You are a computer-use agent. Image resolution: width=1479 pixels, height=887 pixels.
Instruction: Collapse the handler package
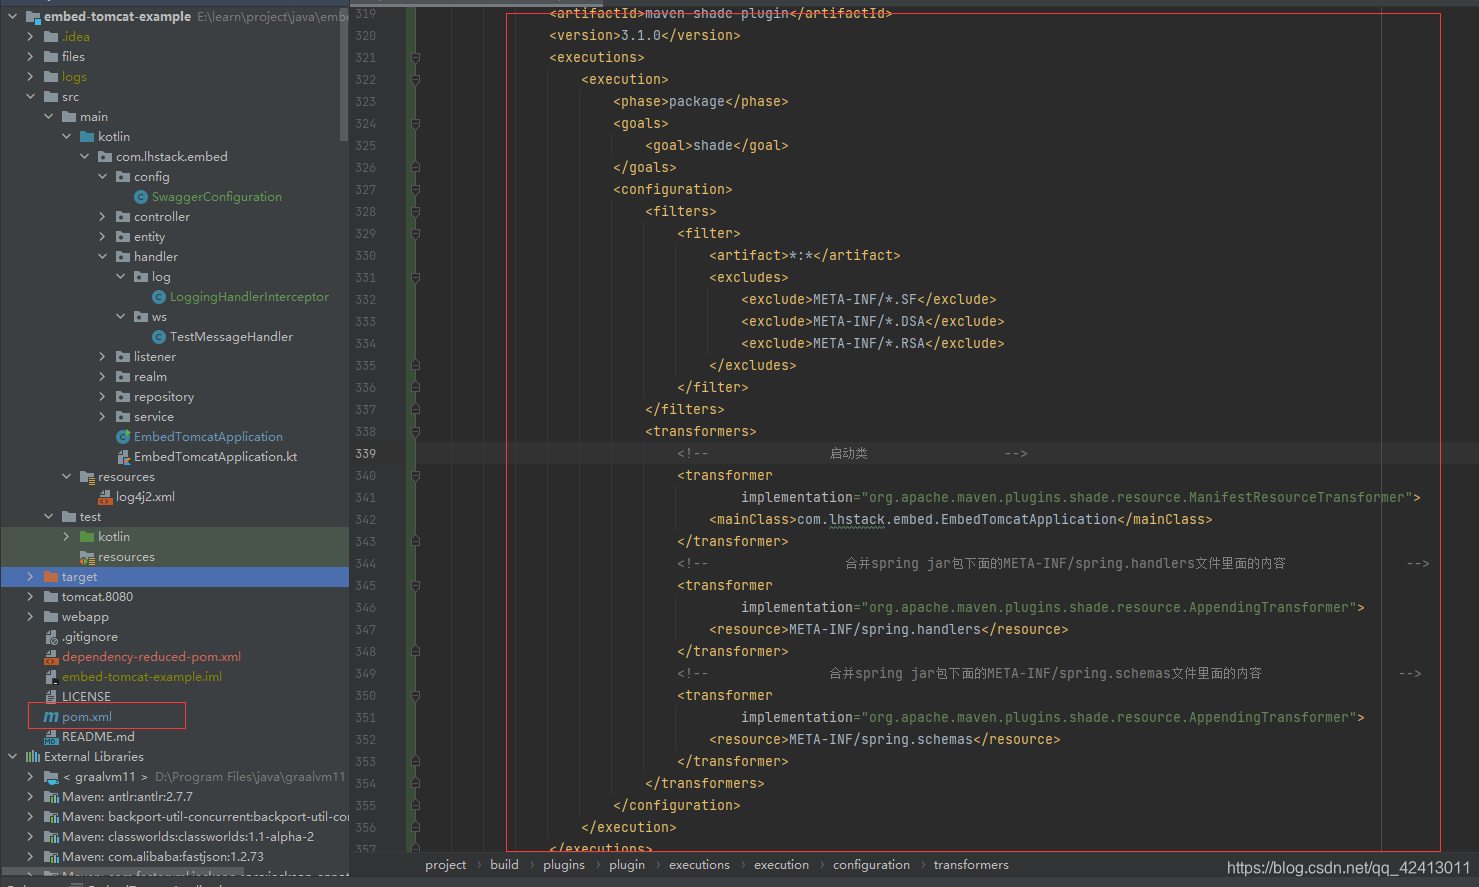tap(102, 257)
